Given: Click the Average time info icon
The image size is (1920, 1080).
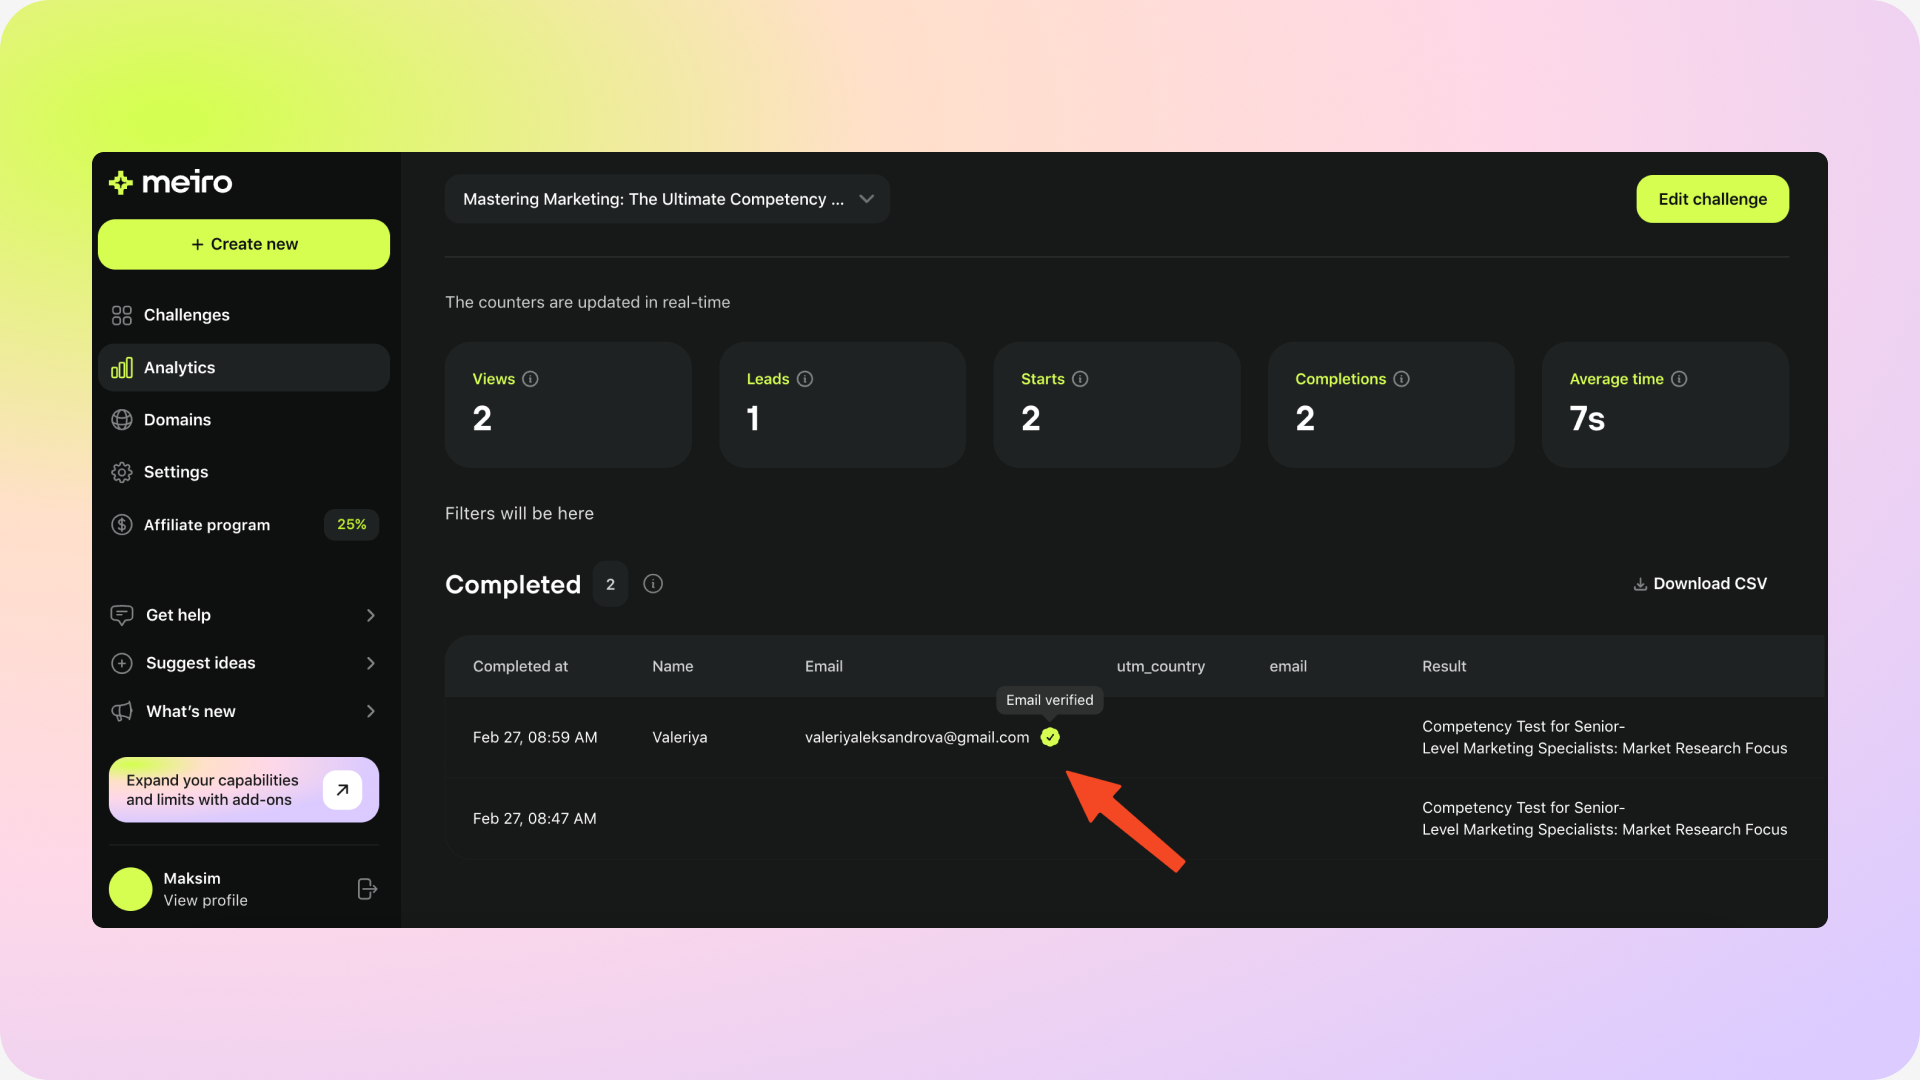Looking at the screenshot, I should [1679, 379].
